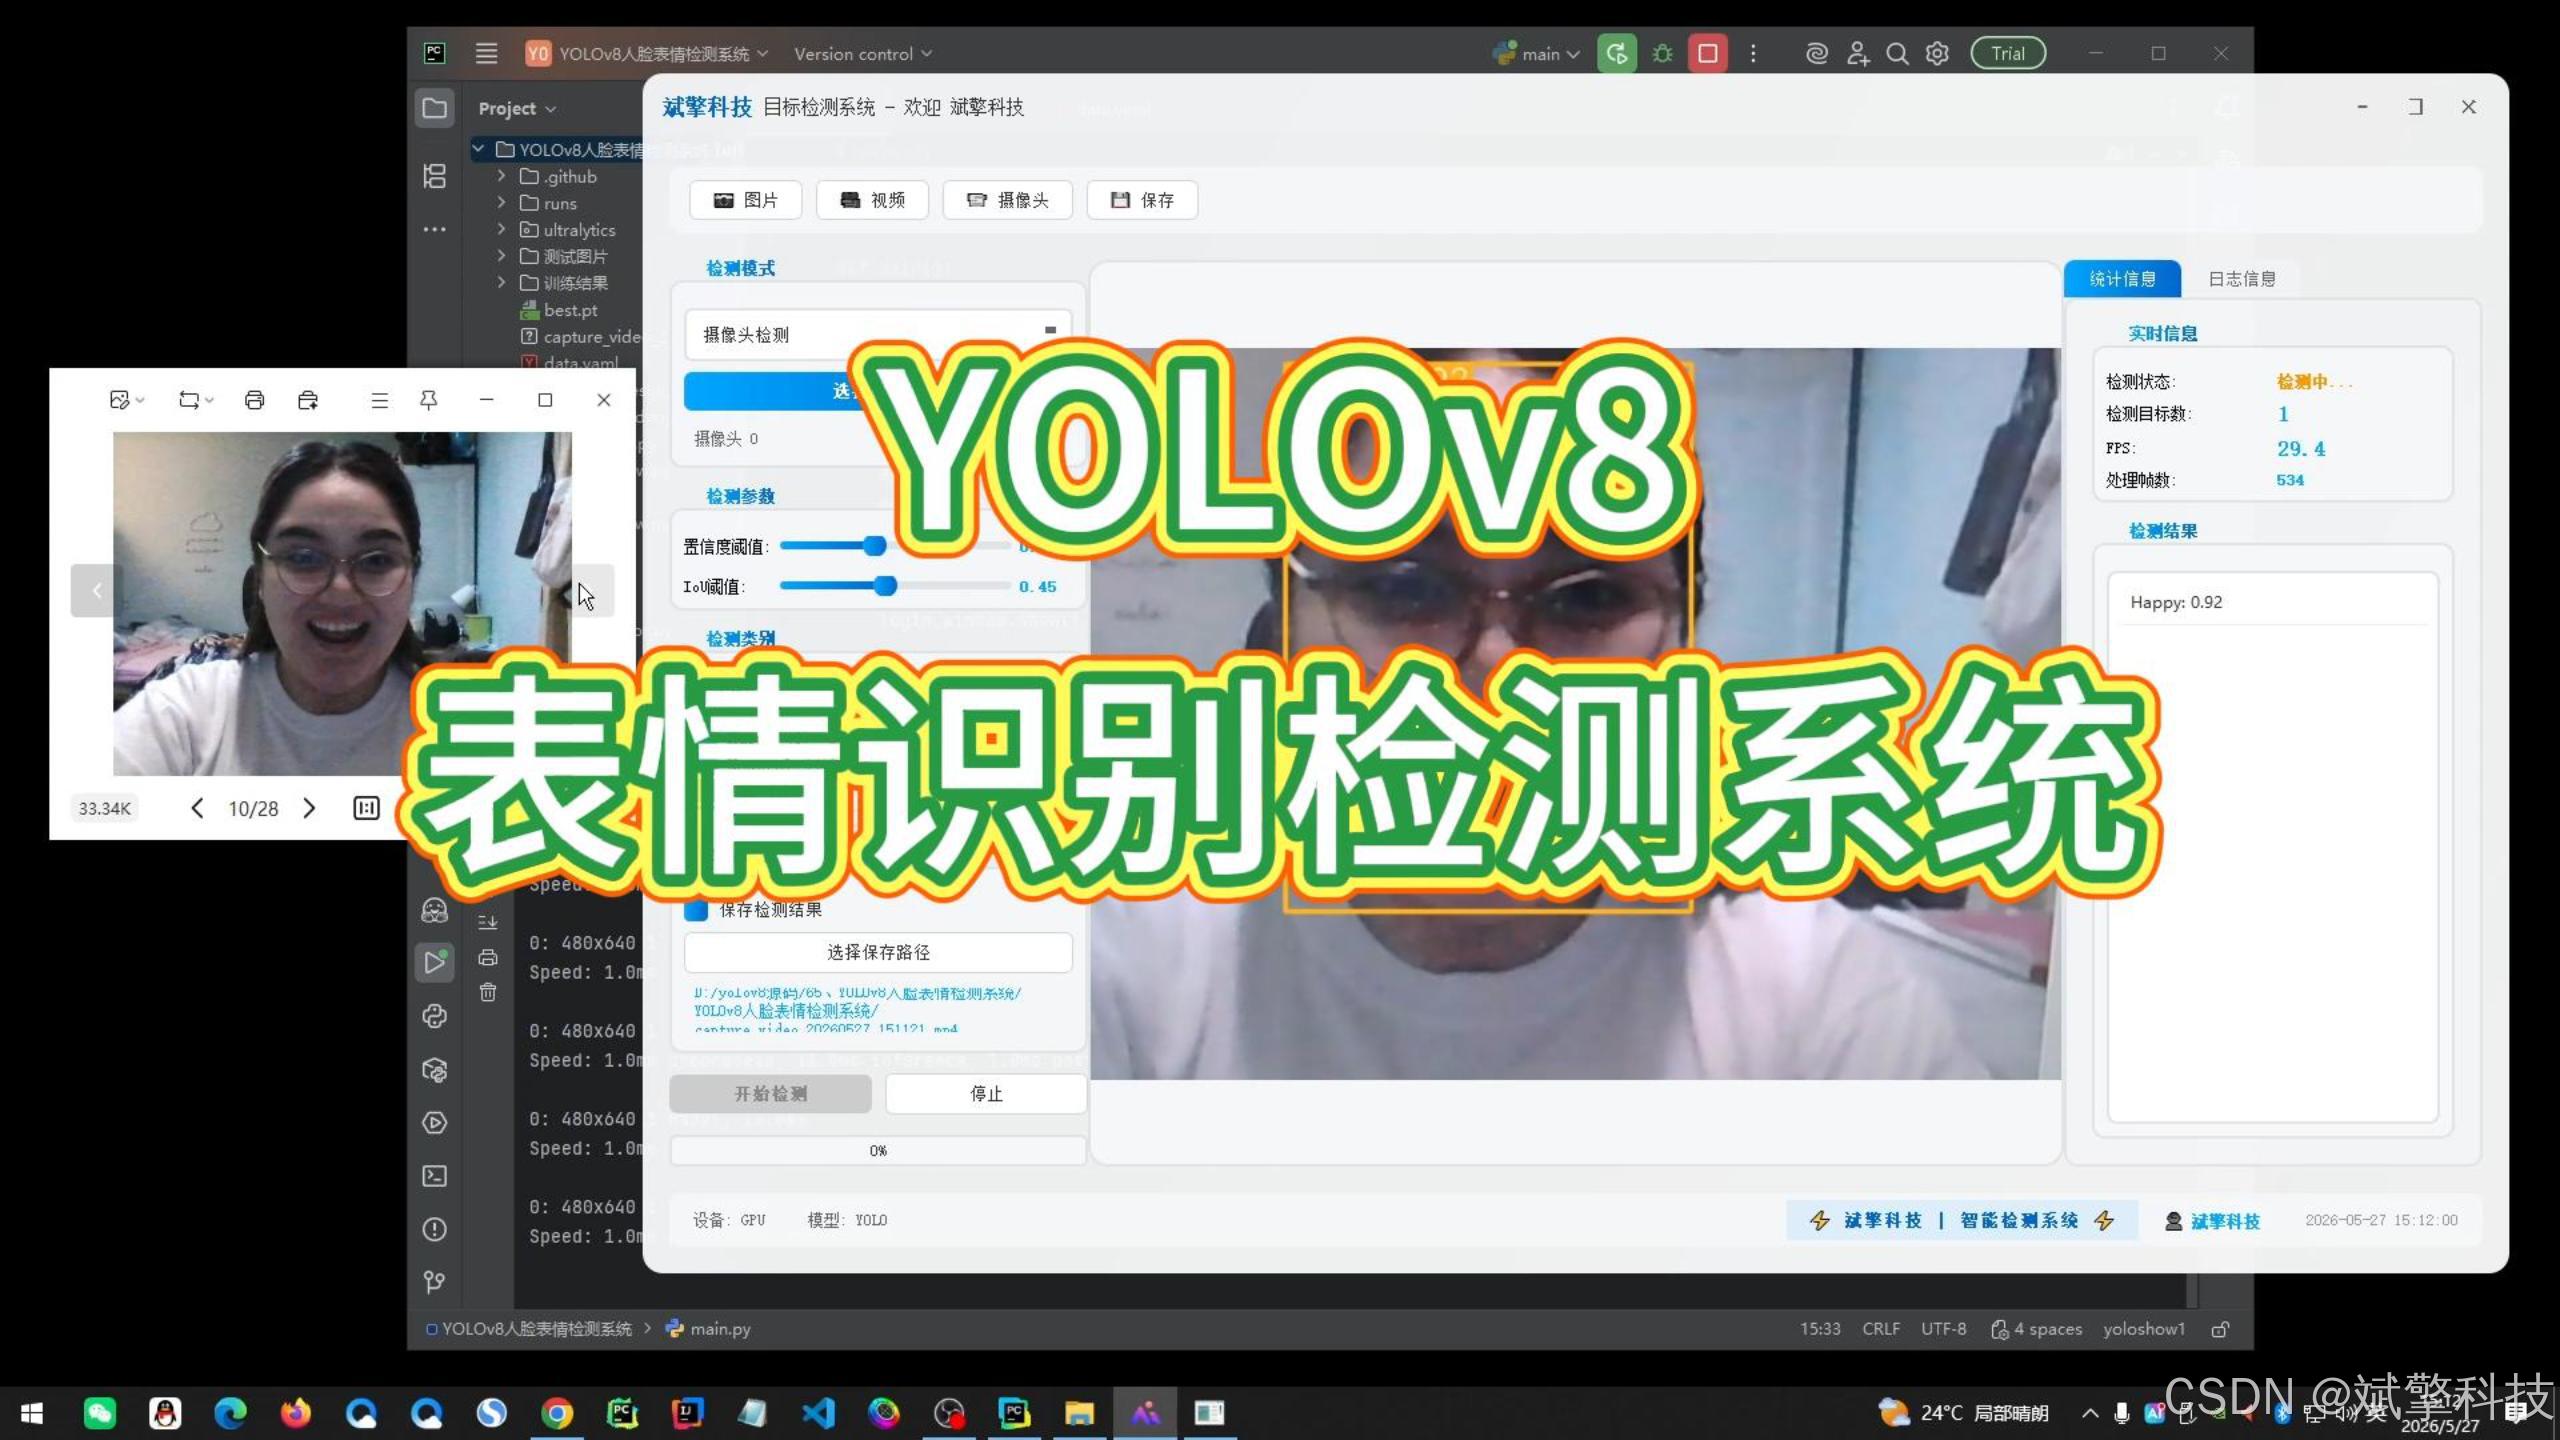Click the Trial license button
Screen dimensions: 2560x1440
(x=2008, y=54)
